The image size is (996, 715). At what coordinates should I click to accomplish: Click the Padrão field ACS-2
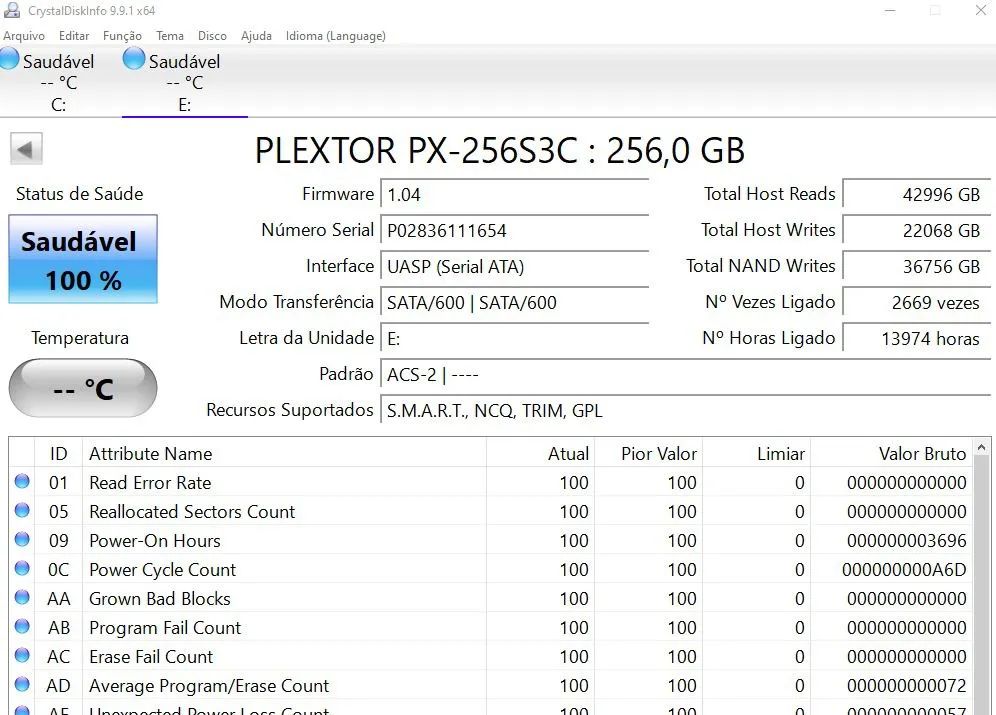click(685, 375)
